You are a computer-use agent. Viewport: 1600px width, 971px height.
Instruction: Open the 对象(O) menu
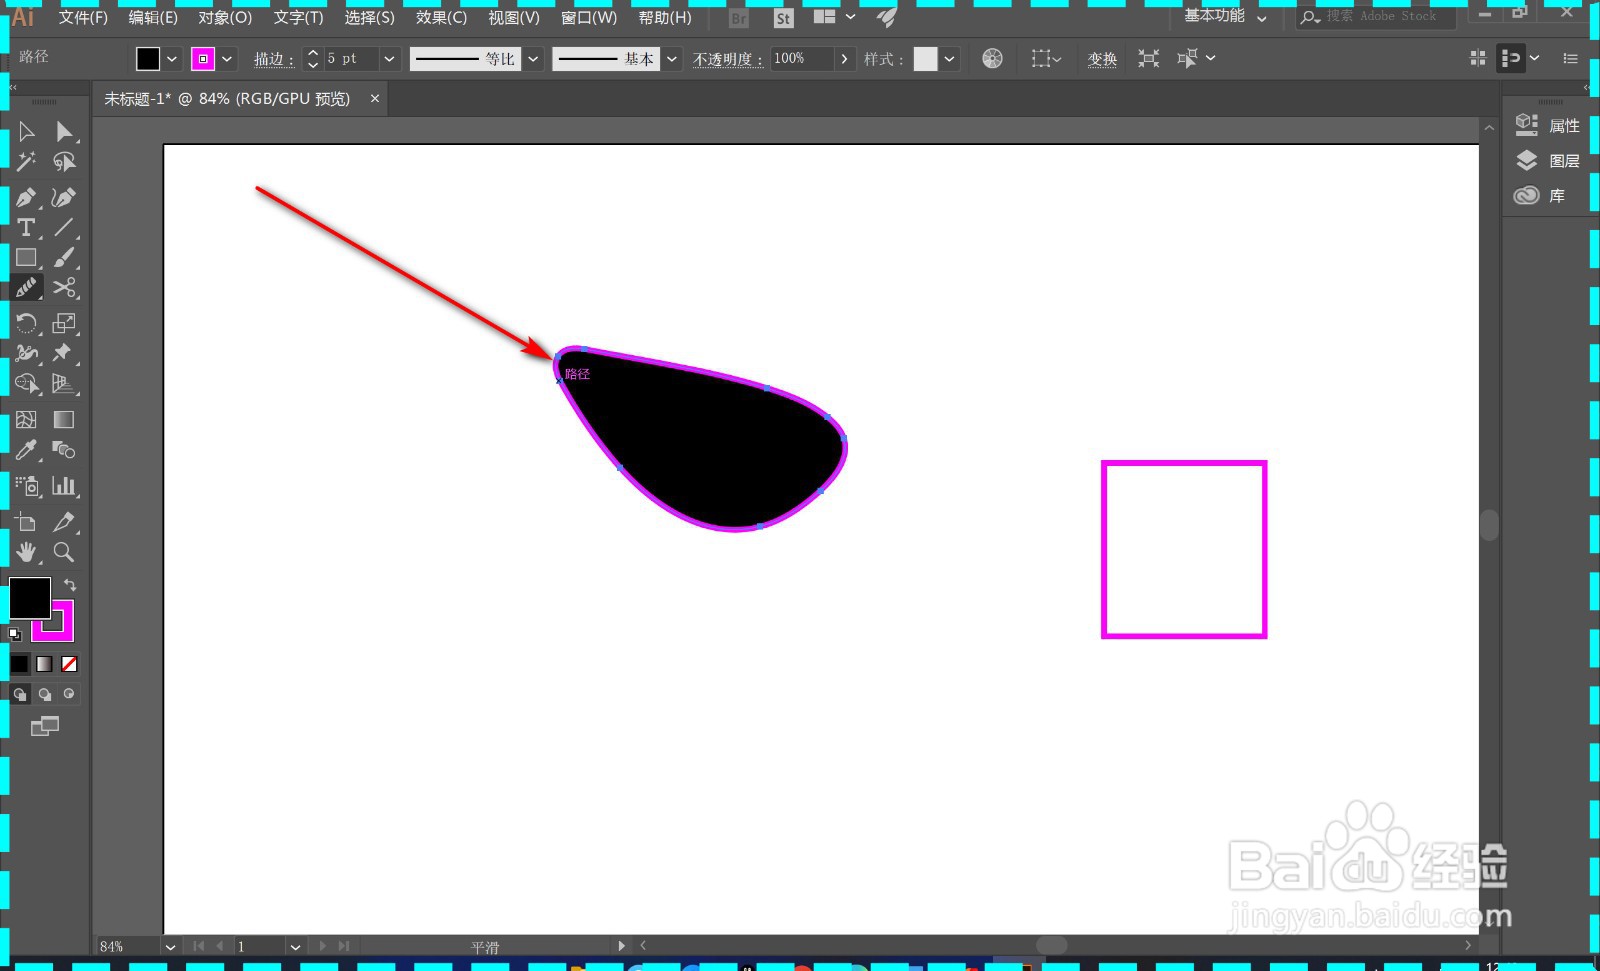225,17
